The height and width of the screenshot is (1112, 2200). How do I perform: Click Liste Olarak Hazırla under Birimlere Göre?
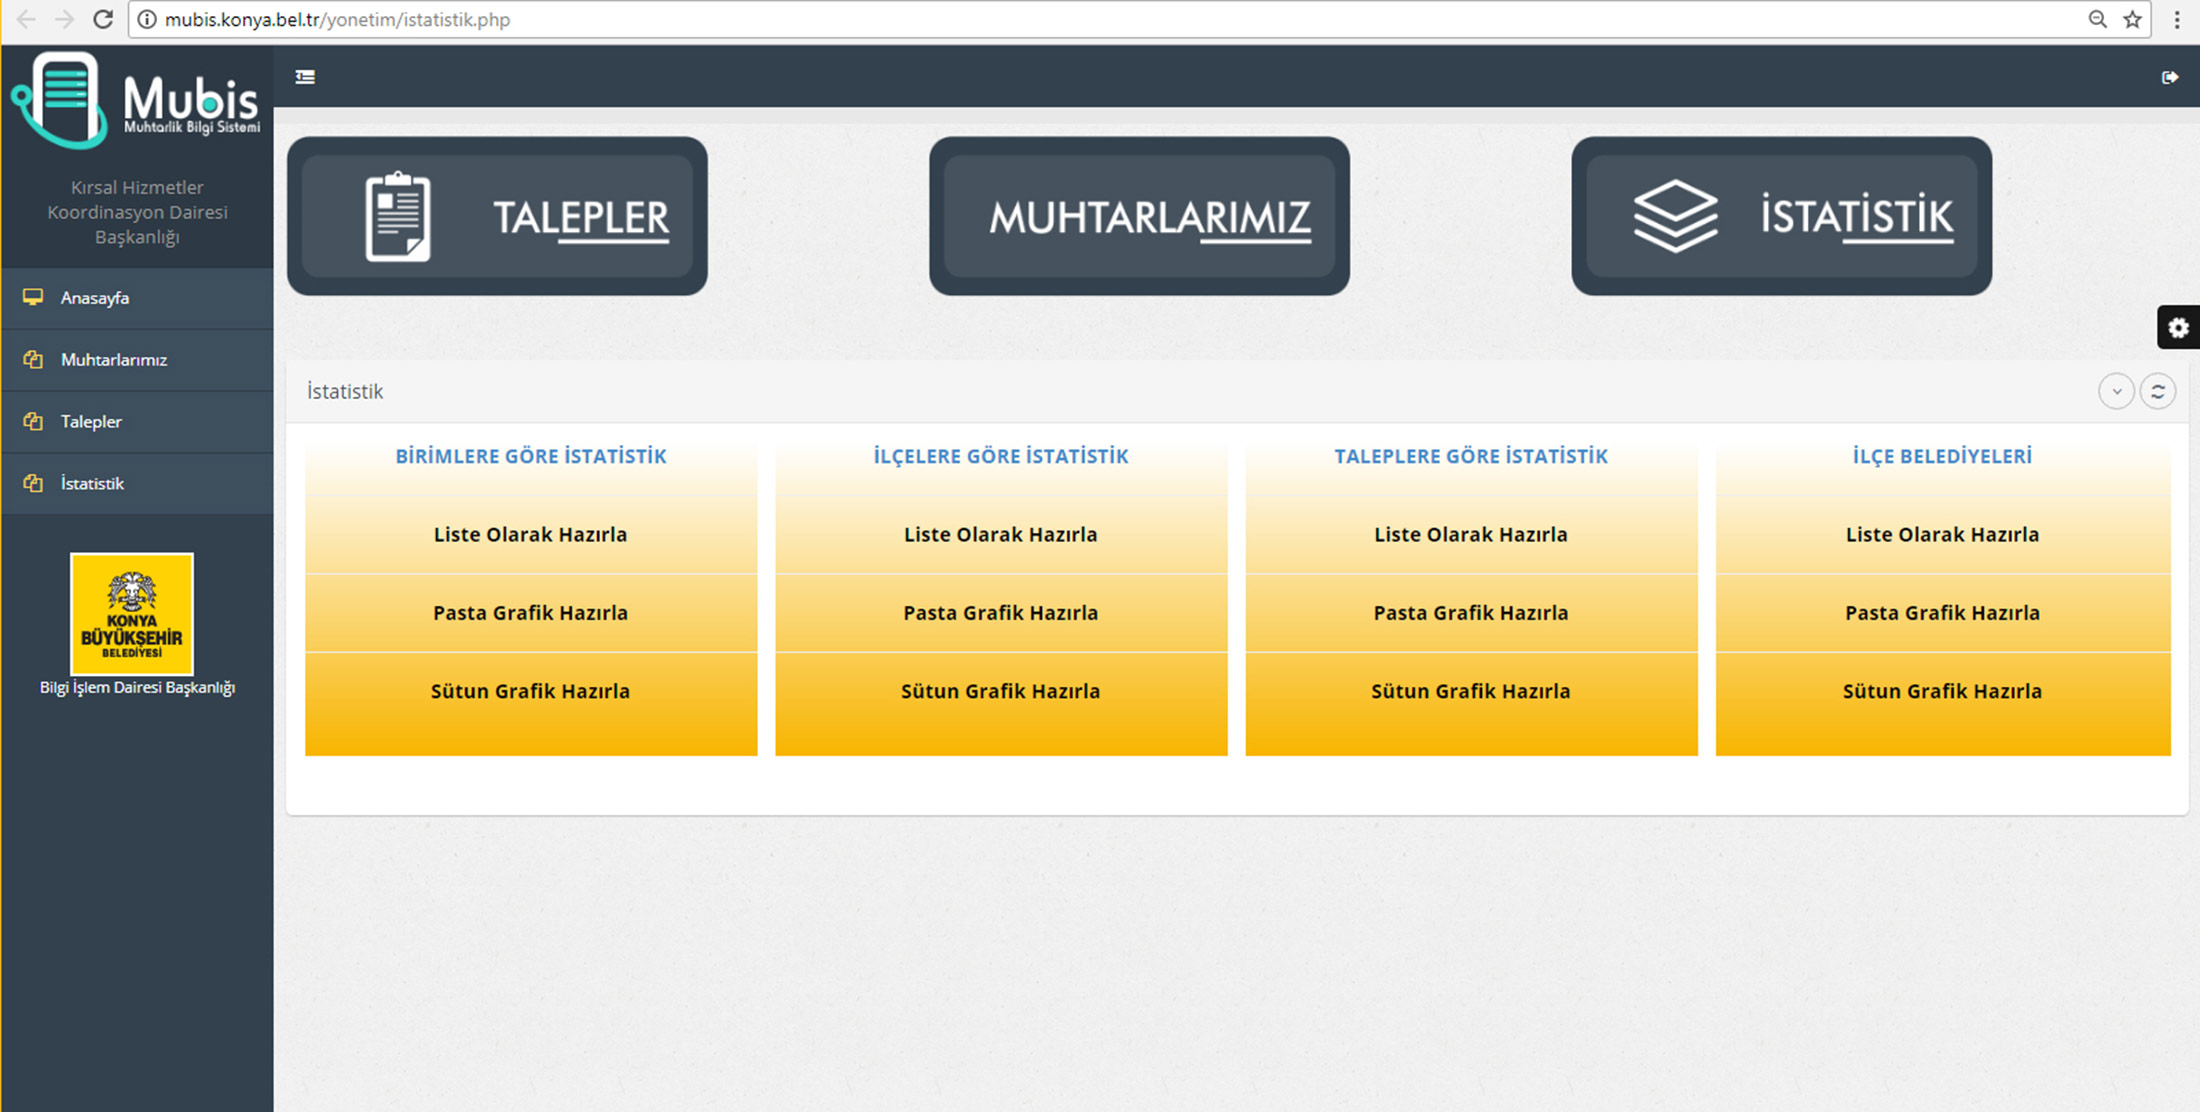coord(530,535)
